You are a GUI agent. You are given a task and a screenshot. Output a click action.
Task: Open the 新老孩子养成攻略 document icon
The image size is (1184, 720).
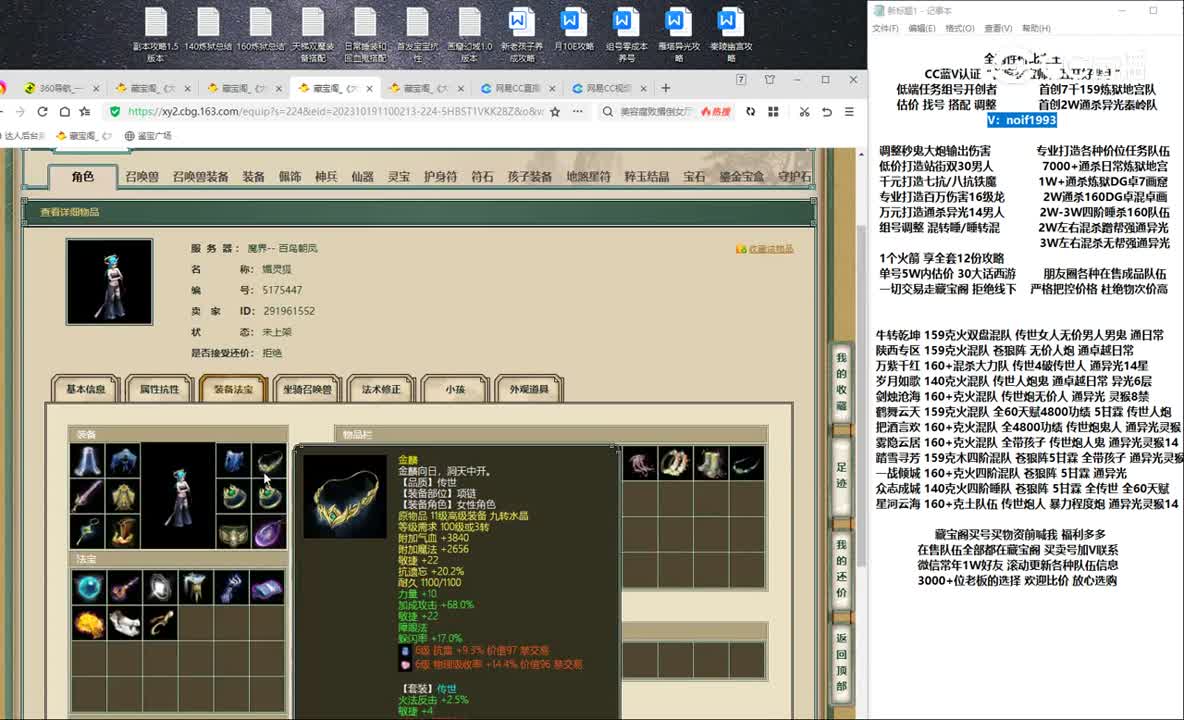[x=521, y=34]
